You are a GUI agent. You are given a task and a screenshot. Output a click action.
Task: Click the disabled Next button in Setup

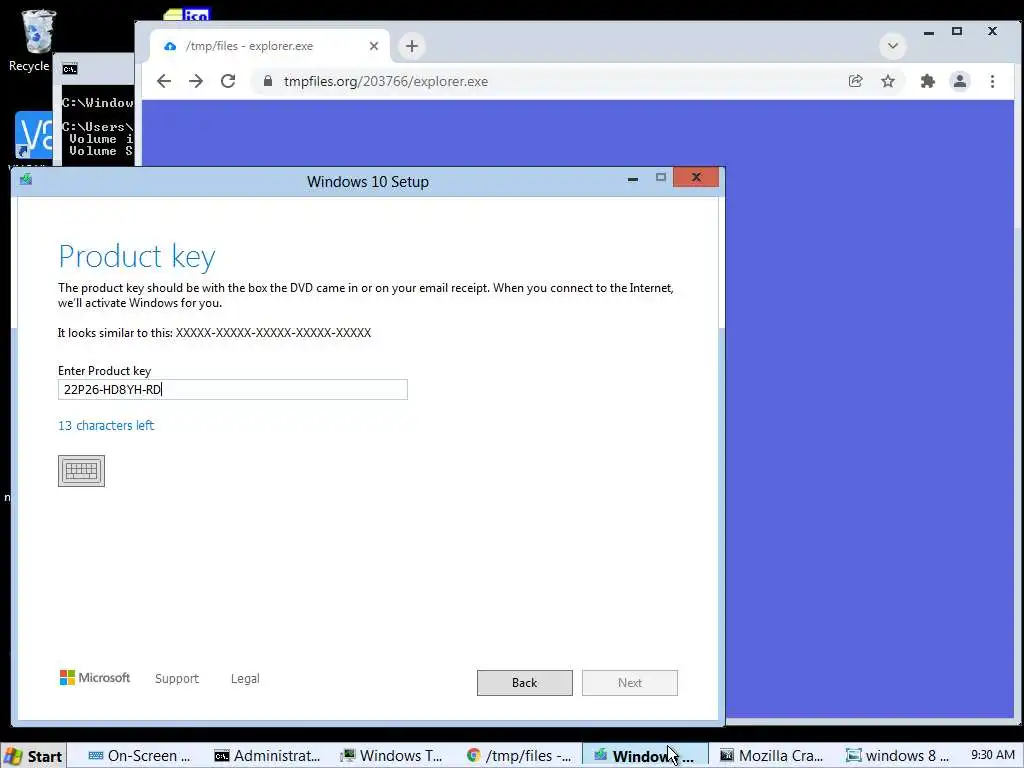[630, 682]
